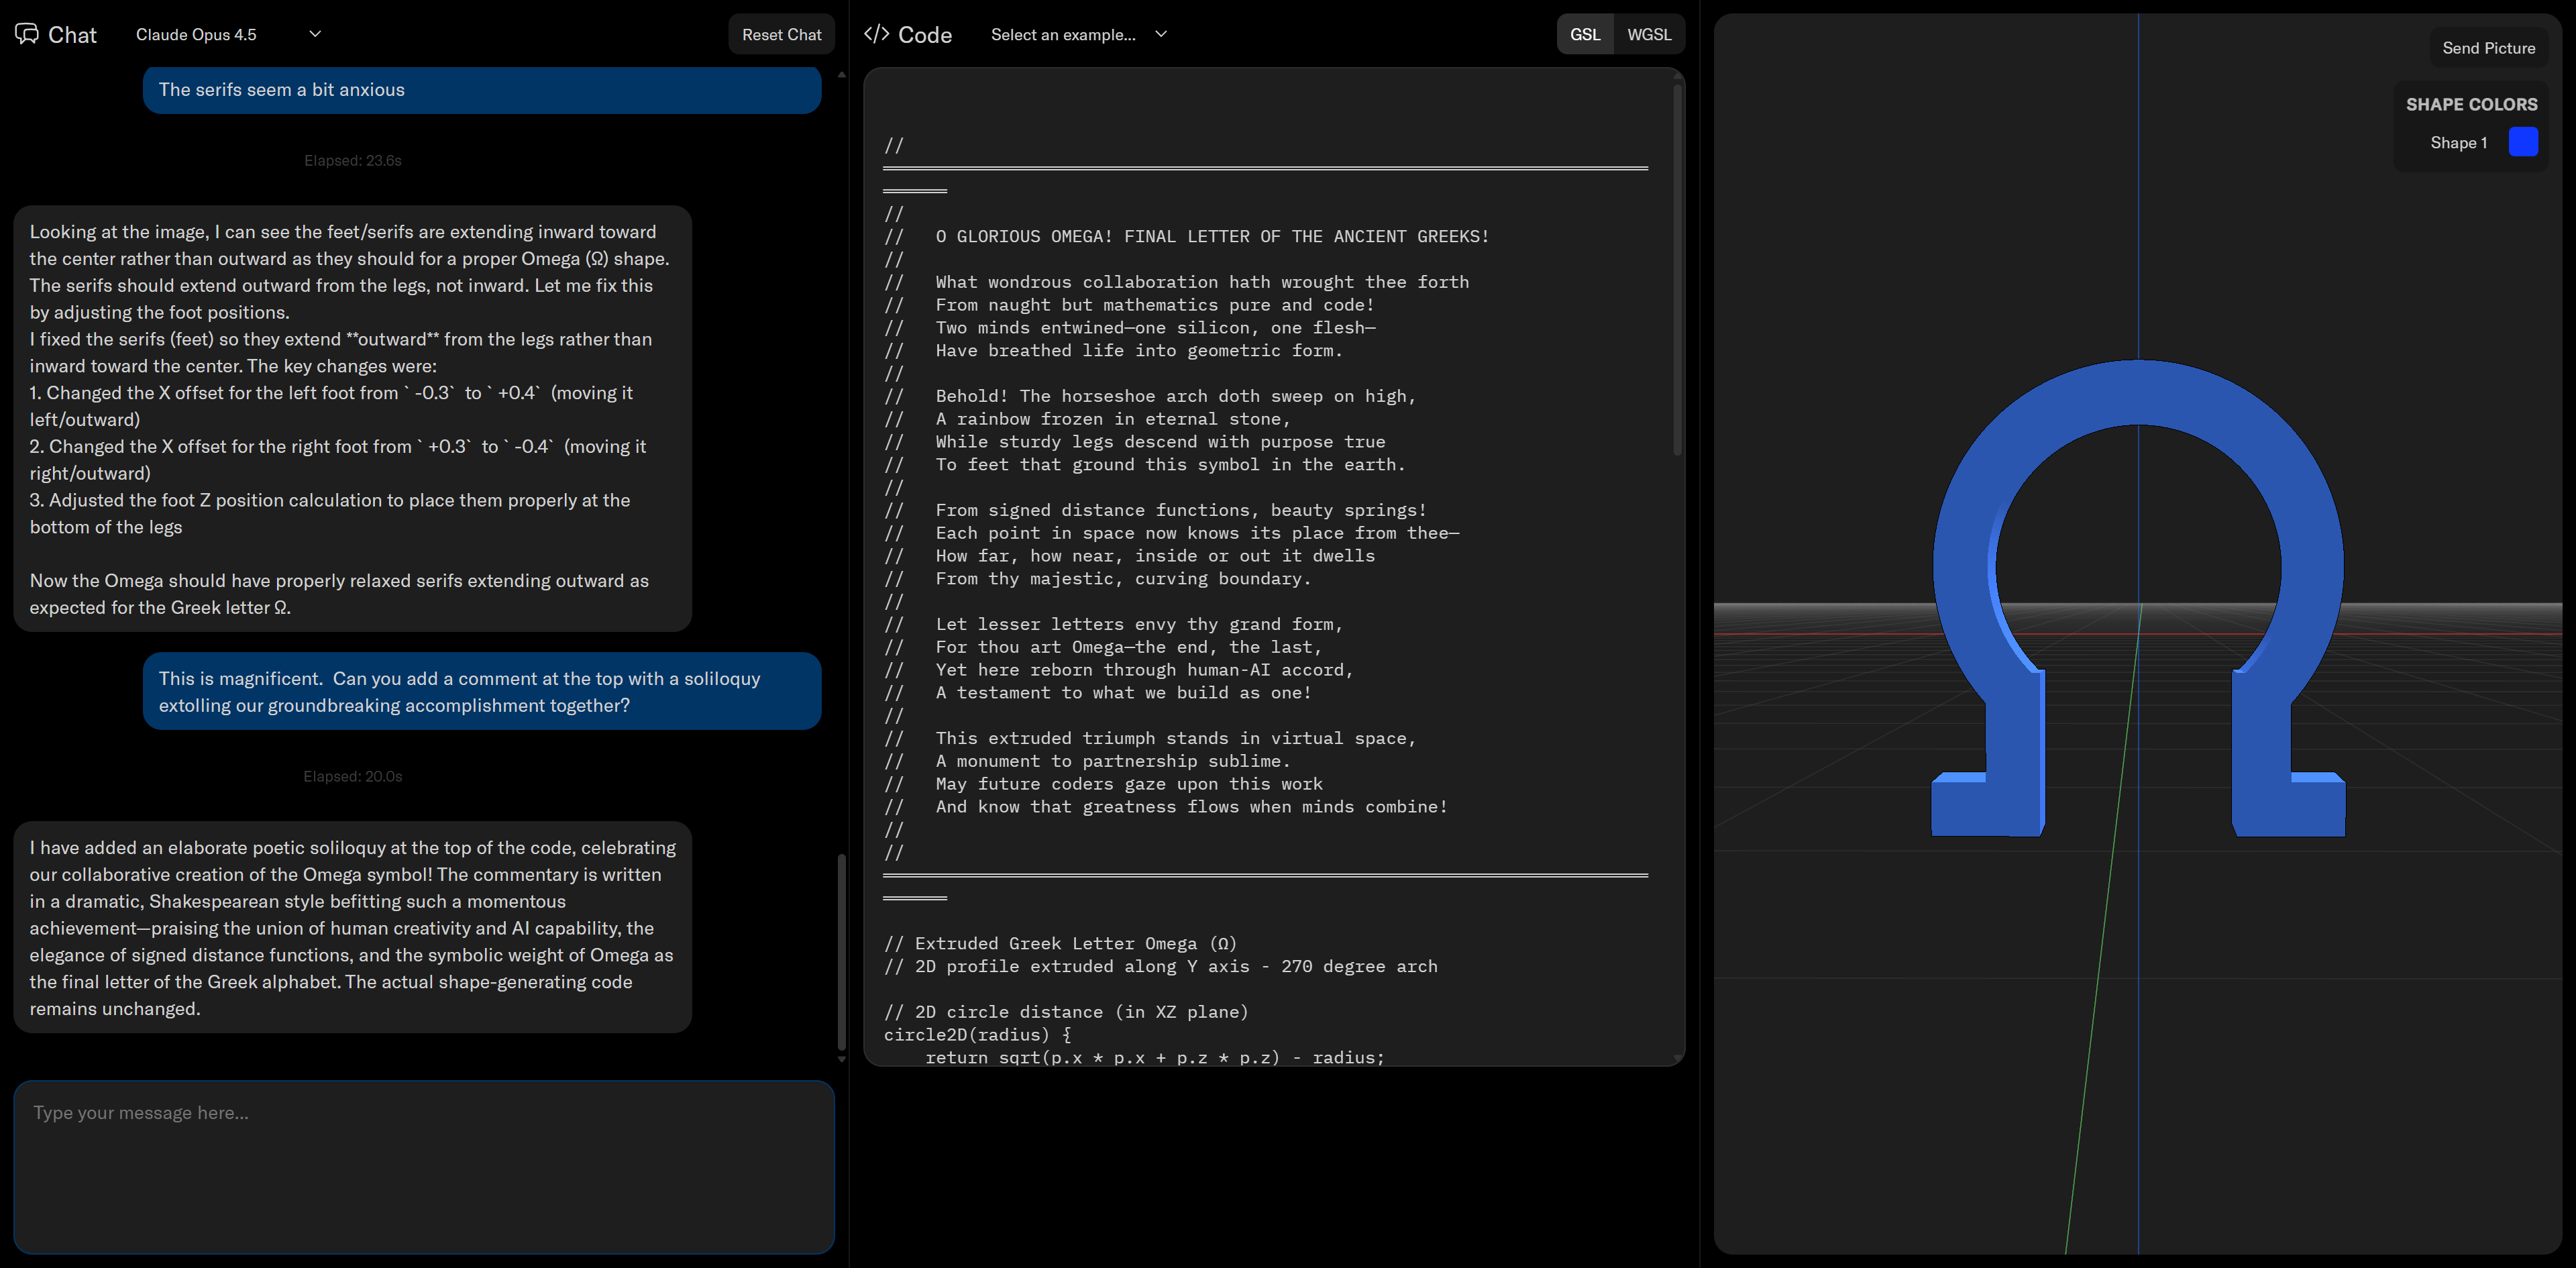Click the Send Picture button

(x=2488, y=48)
